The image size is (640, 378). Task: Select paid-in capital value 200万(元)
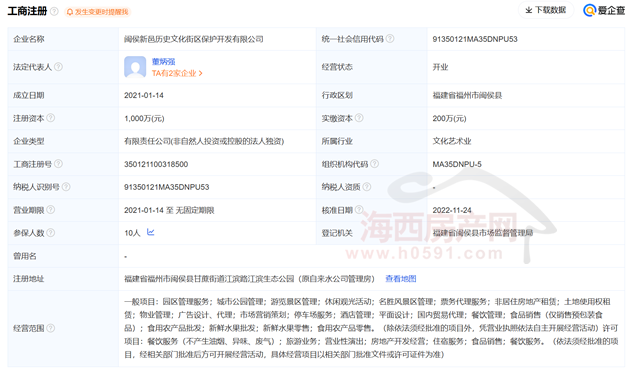[449, 118]
